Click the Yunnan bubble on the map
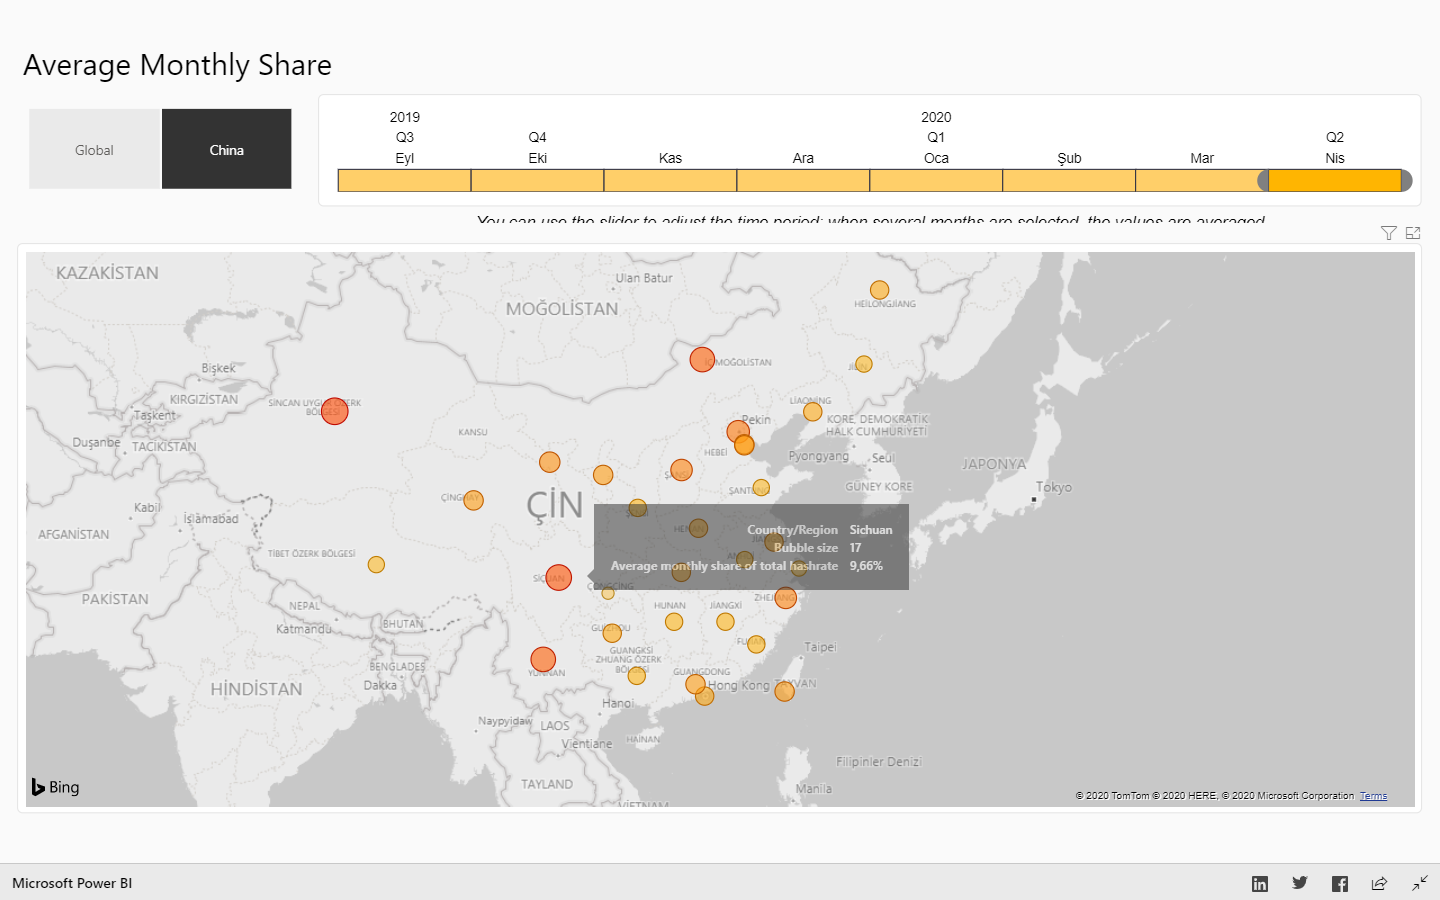Screen dimensions: 1440x900 point(543,659)
